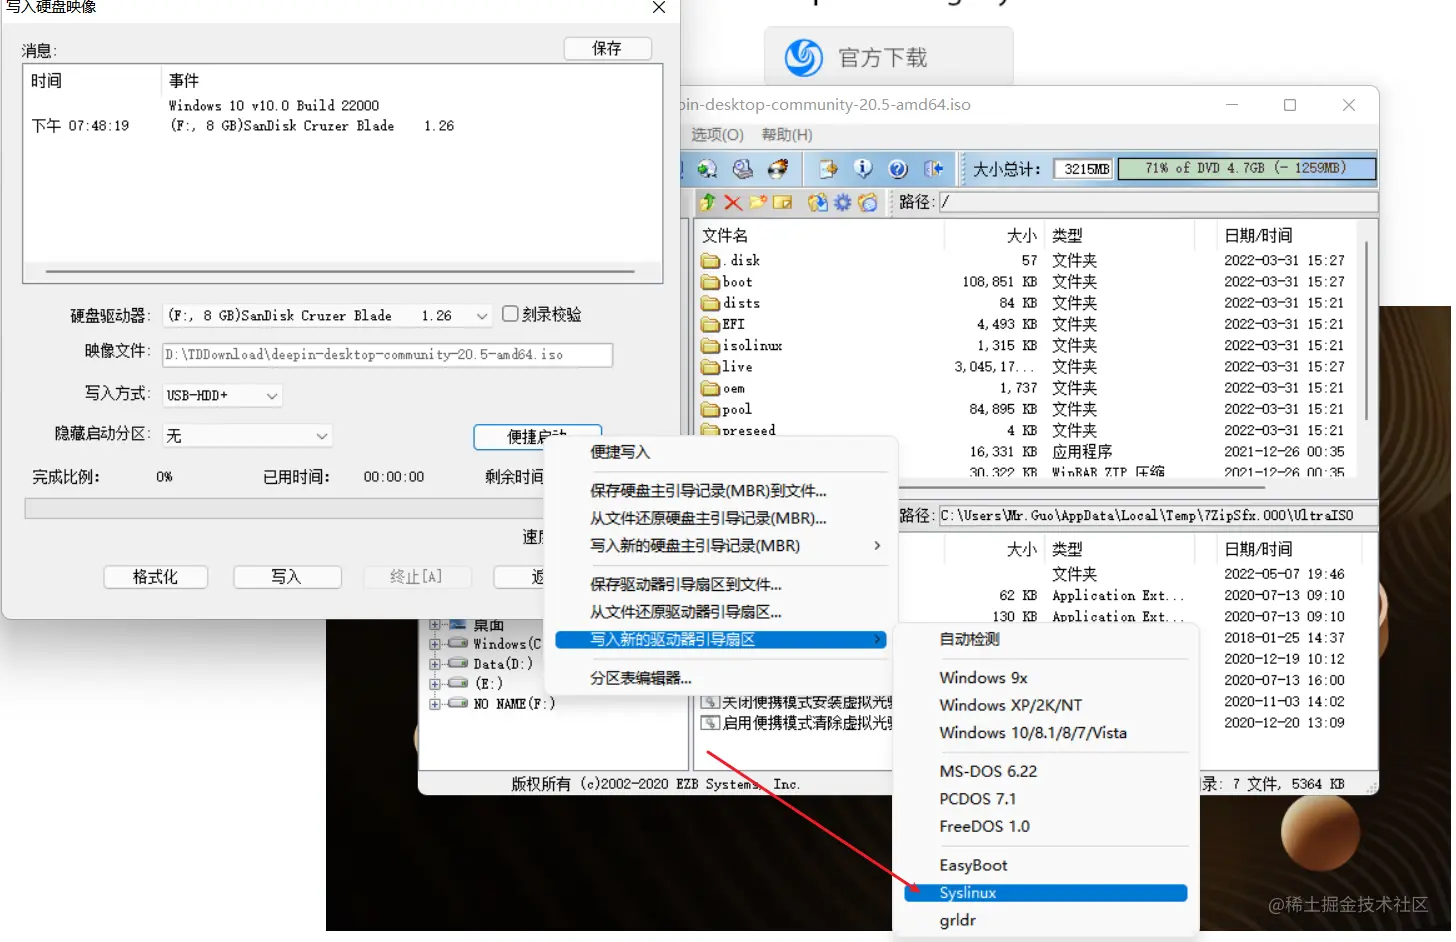Select Windows 10/8.1/8/7/Vista in the submenu
Screen dimensions: 1456x942
click(x=1033, y=733)
